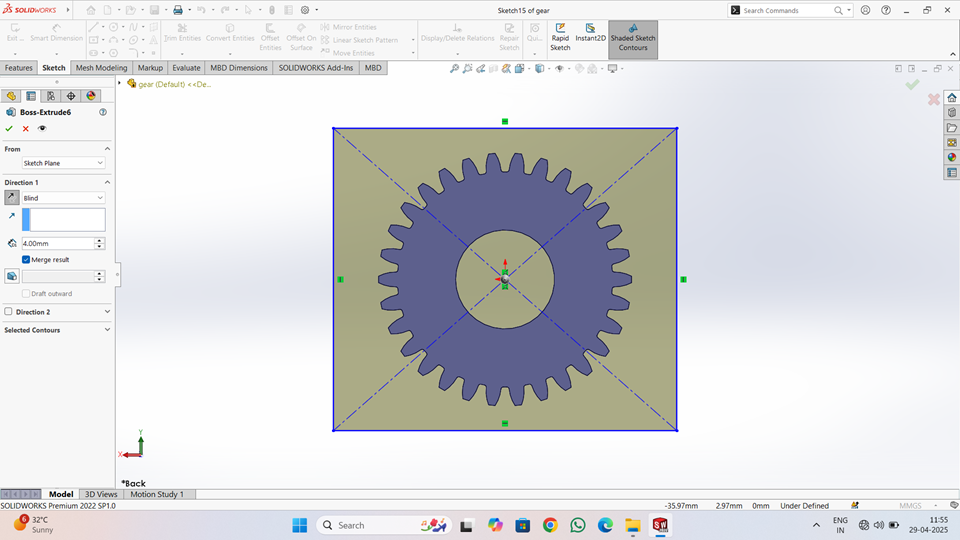Expand the Selected Contours section
The height and width of the screenshot is (540, 960).
(x=107, y=330)
